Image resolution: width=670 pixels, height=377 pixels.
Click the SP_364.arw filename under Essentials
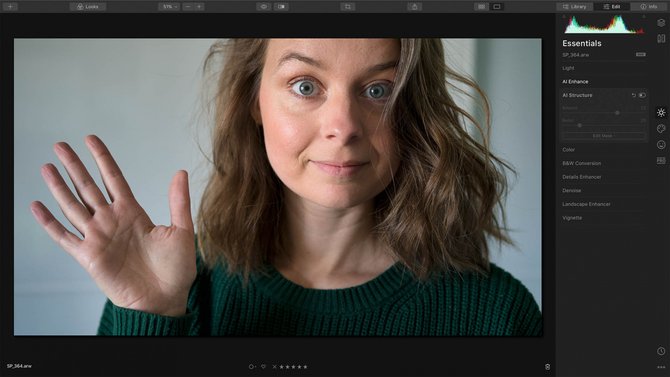point(576,55)
